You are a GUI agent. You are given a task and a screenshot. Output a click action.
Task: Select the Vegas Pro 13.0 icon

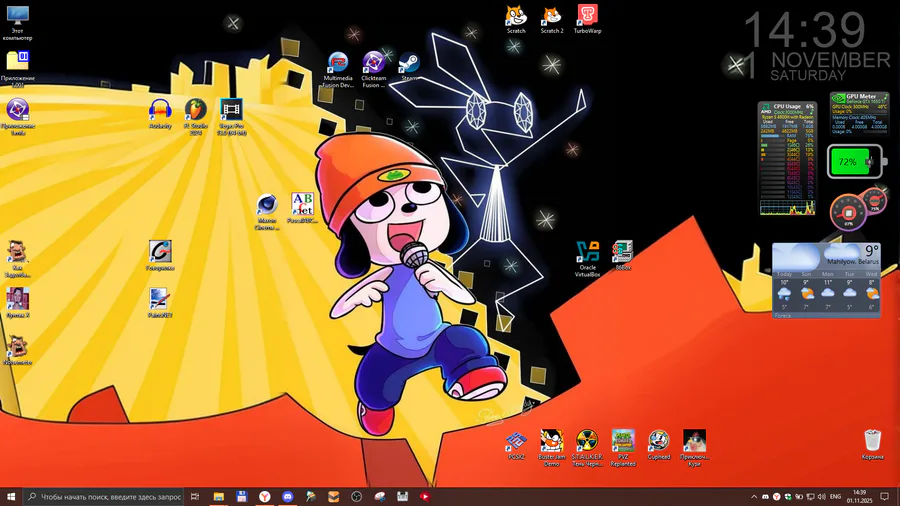tap(231, 116)
